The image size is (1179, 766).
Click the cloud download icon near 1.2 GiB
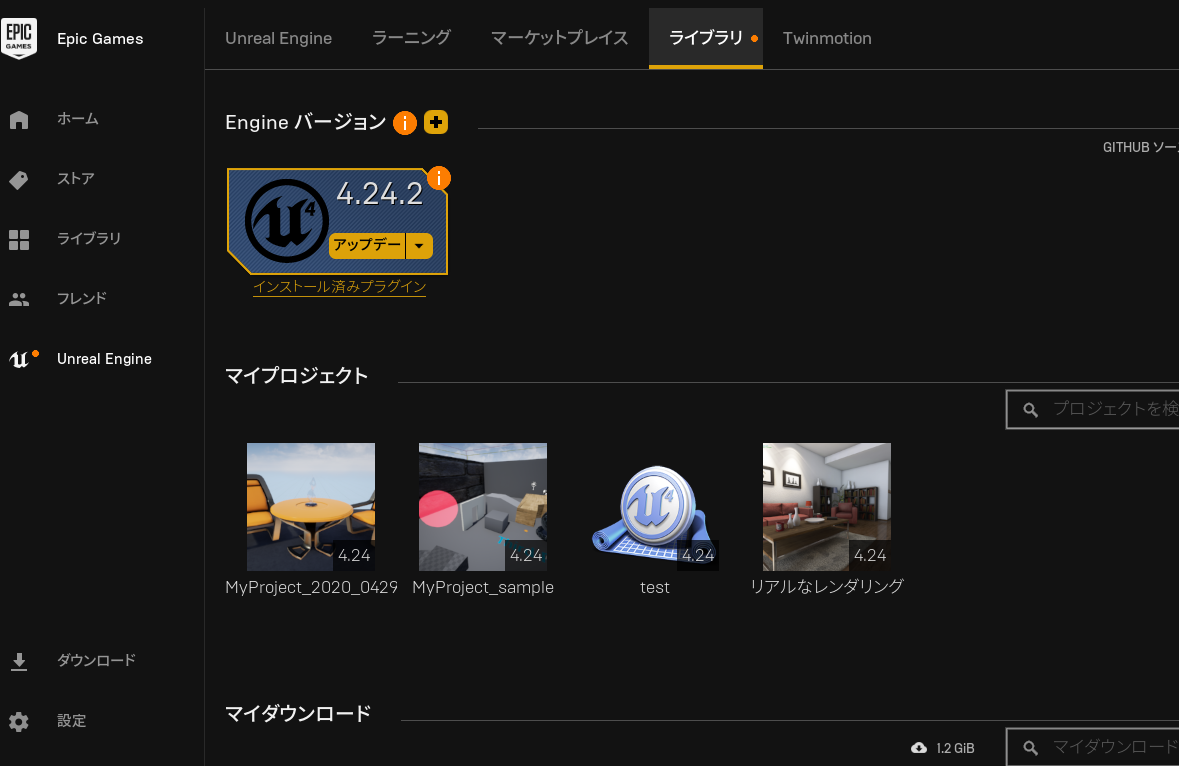pyautogui.click(x=919, y=748)
